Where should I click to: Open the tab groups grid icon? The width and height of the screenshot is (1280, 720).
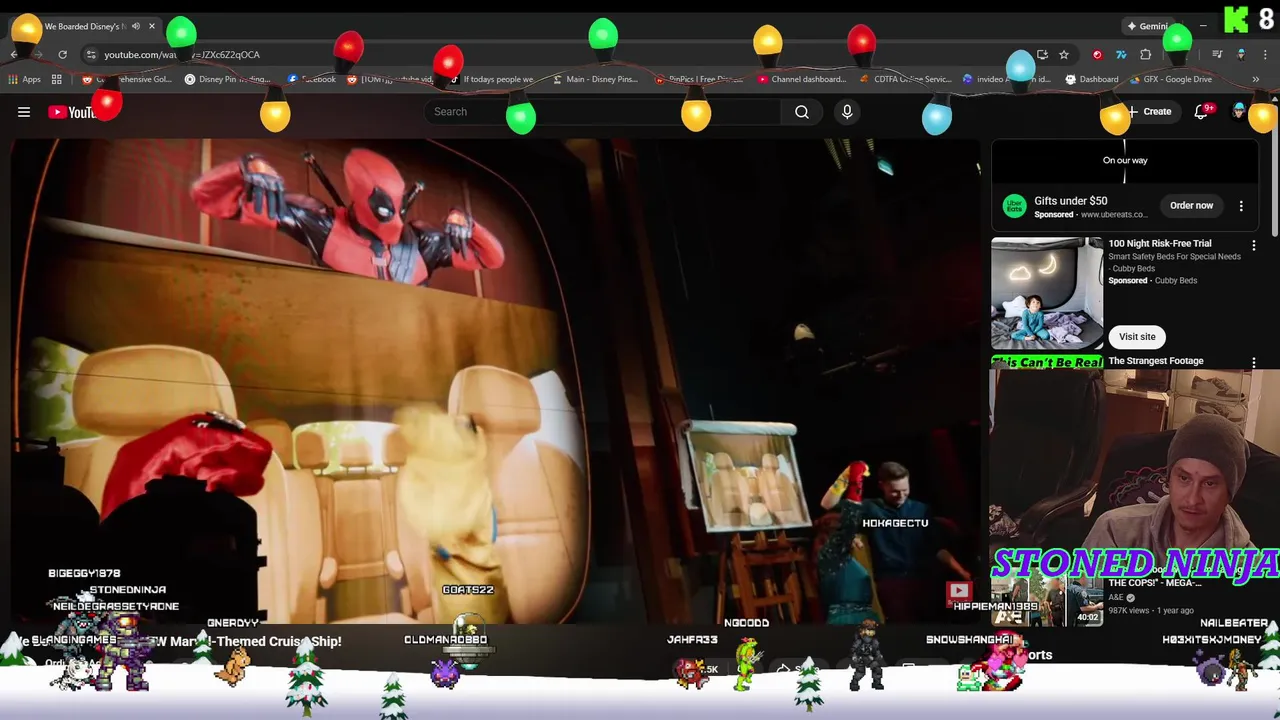point(57,79)
